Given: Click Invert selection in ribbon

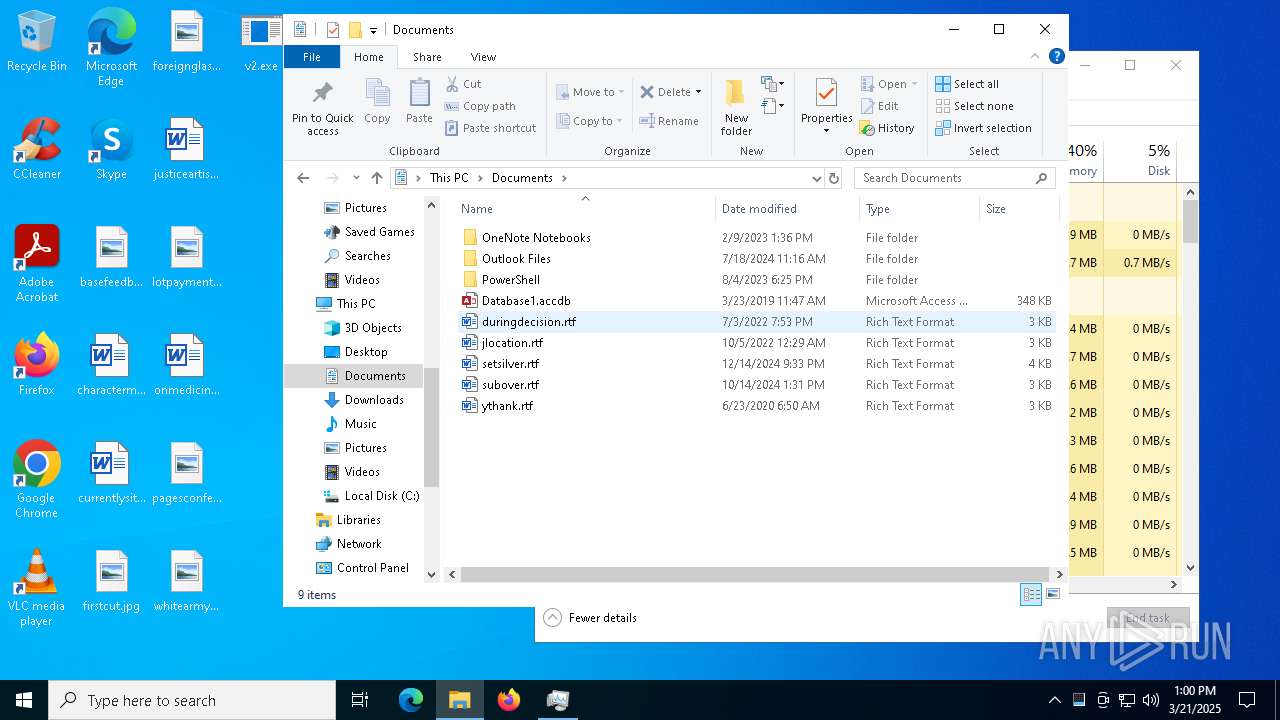Looking at the screenshot, I should tap(983, 128).
